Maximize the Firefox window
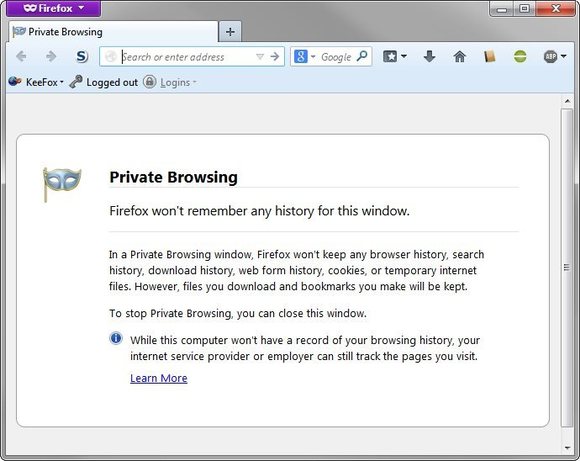580x461 pixels. click(x=524, y=9)
